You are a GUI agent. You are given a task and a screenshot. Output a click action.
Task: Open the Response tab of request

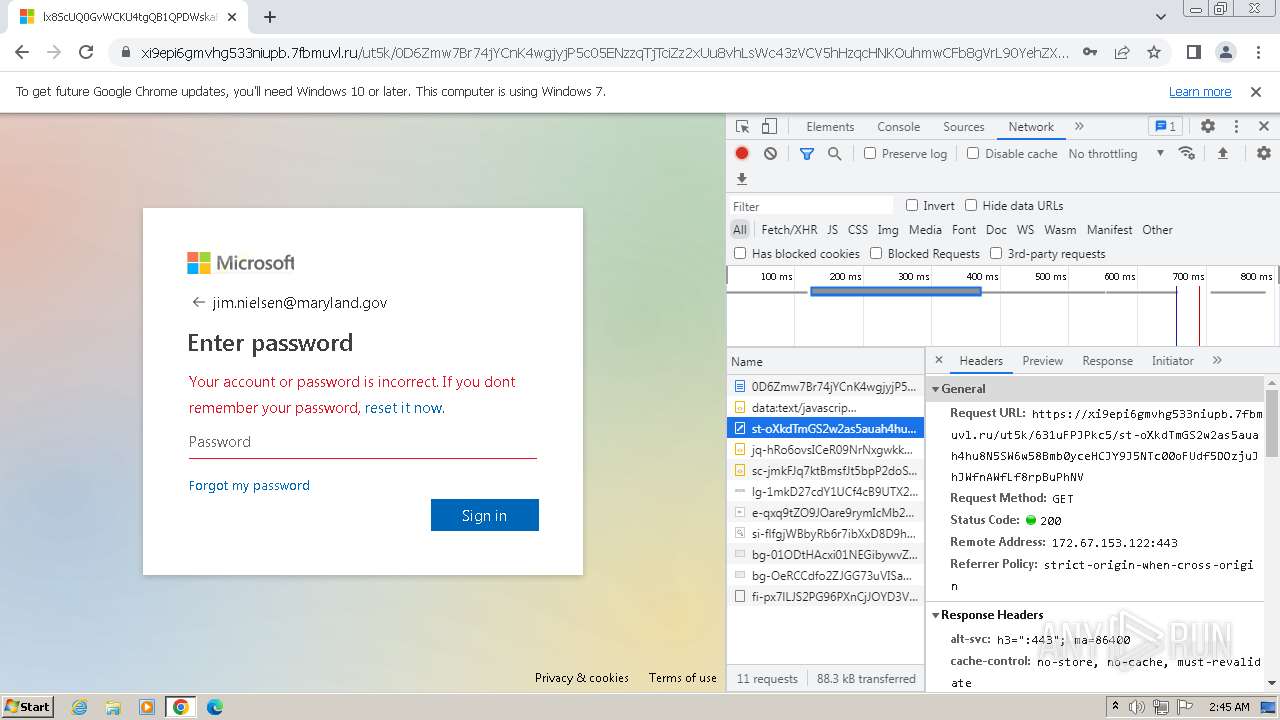[1107, 361]
